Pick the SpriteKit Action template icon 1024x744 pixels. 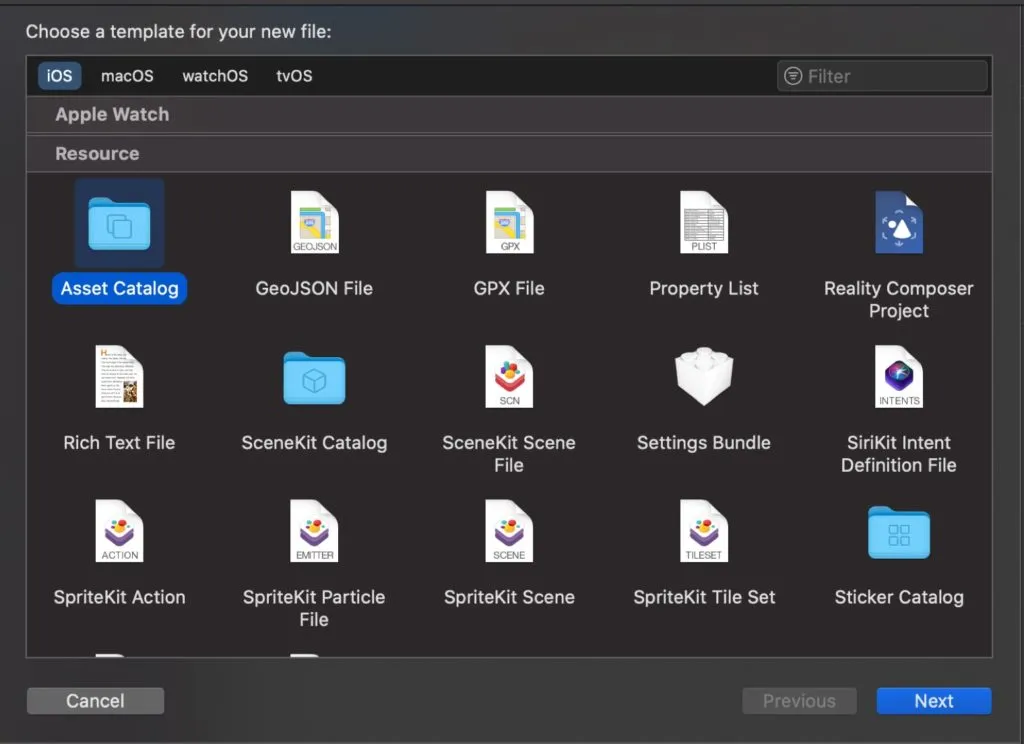tap(119, 531)
